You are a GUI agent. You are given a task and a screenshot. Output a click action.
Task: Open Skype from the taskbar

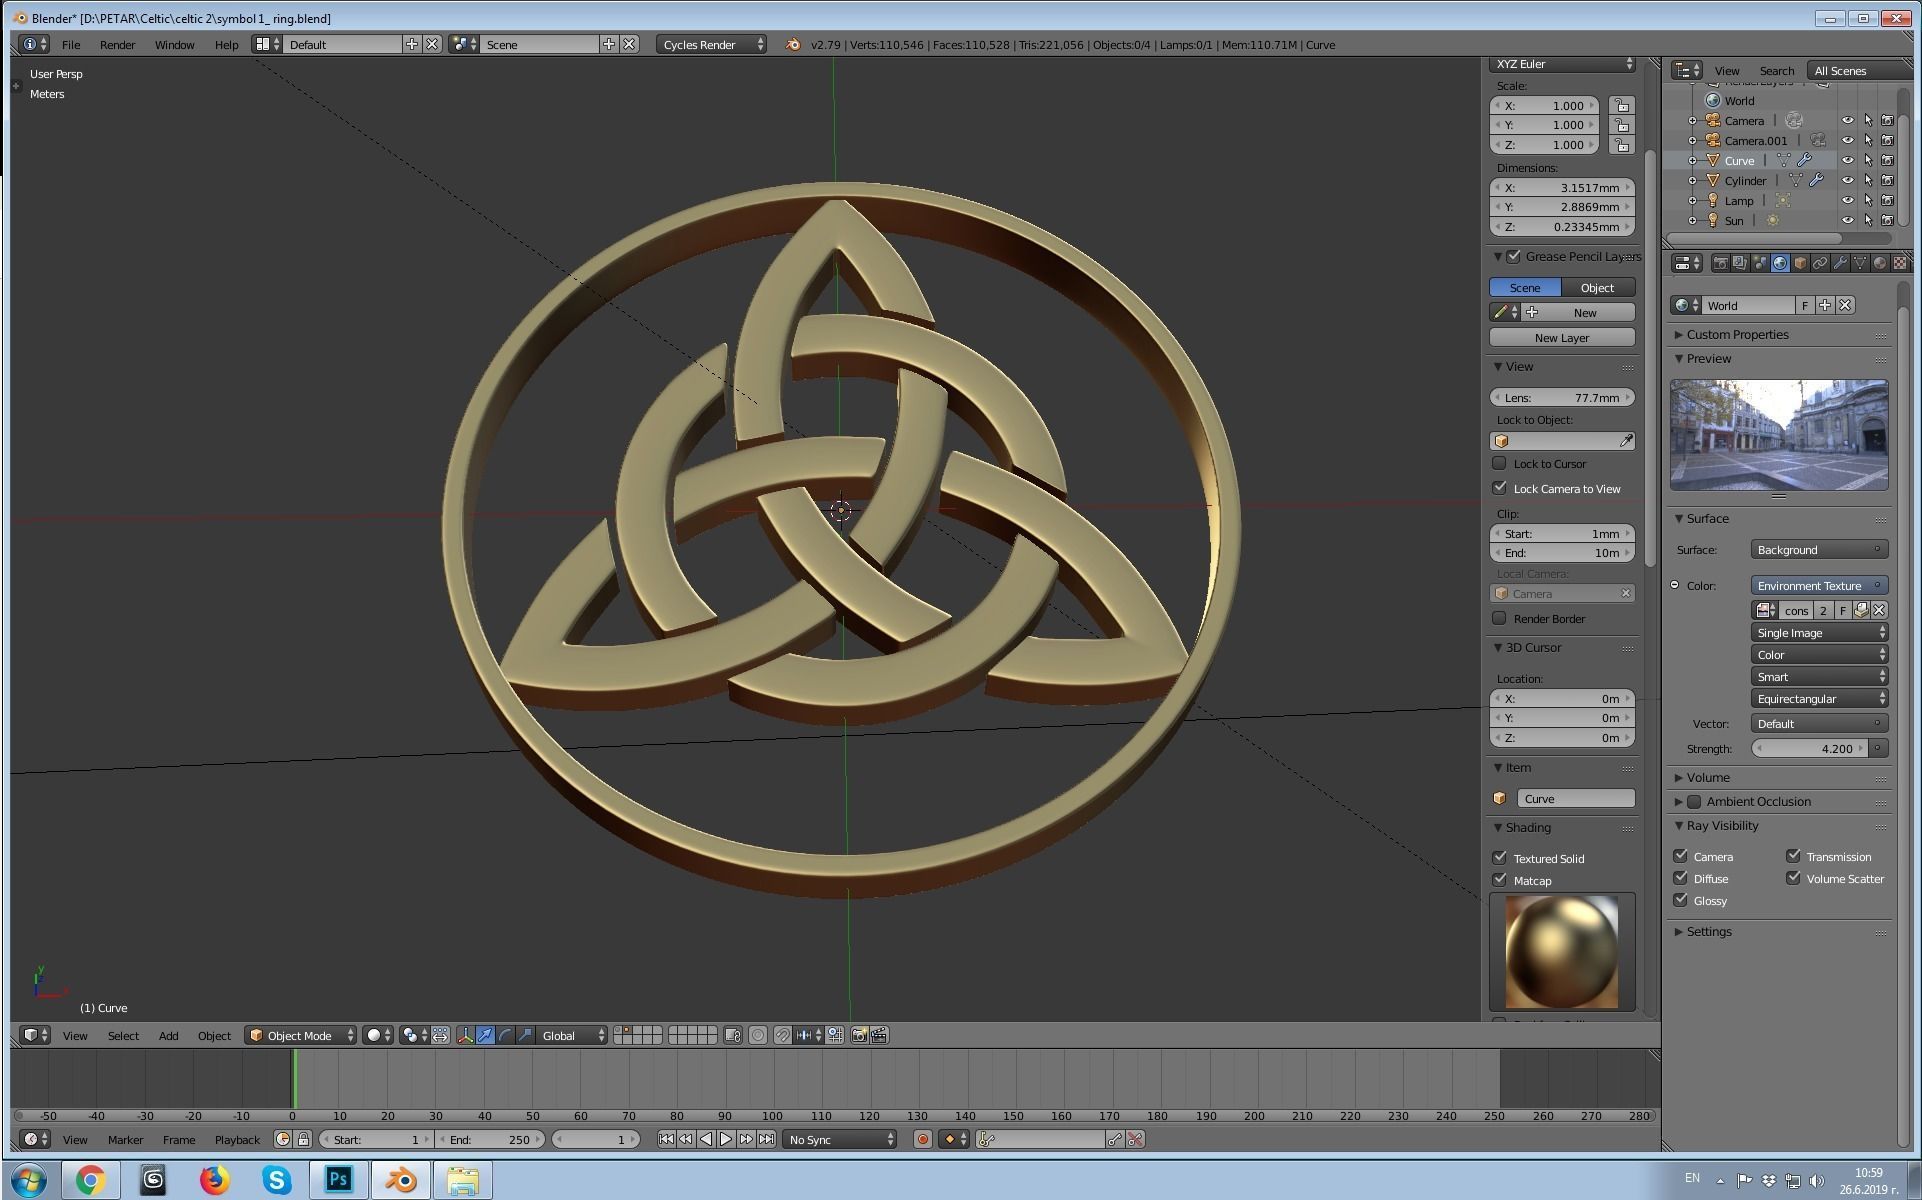click(x=277, y=1180)
